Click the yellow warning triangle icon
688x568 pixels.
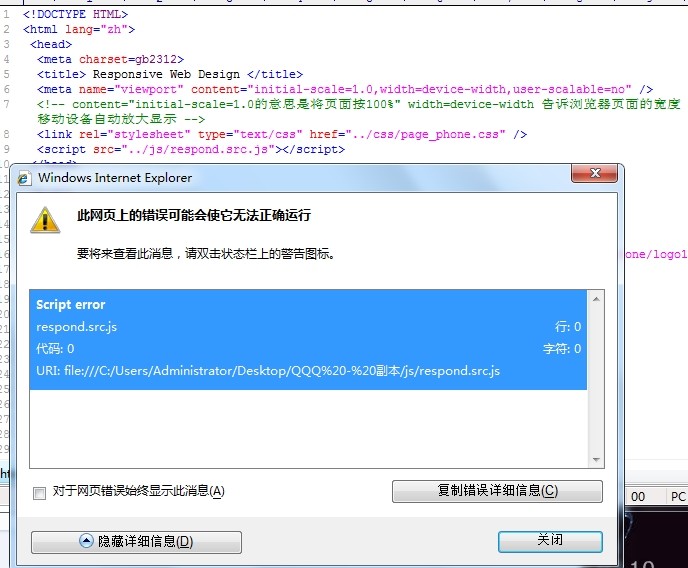(x=45, y=220)
